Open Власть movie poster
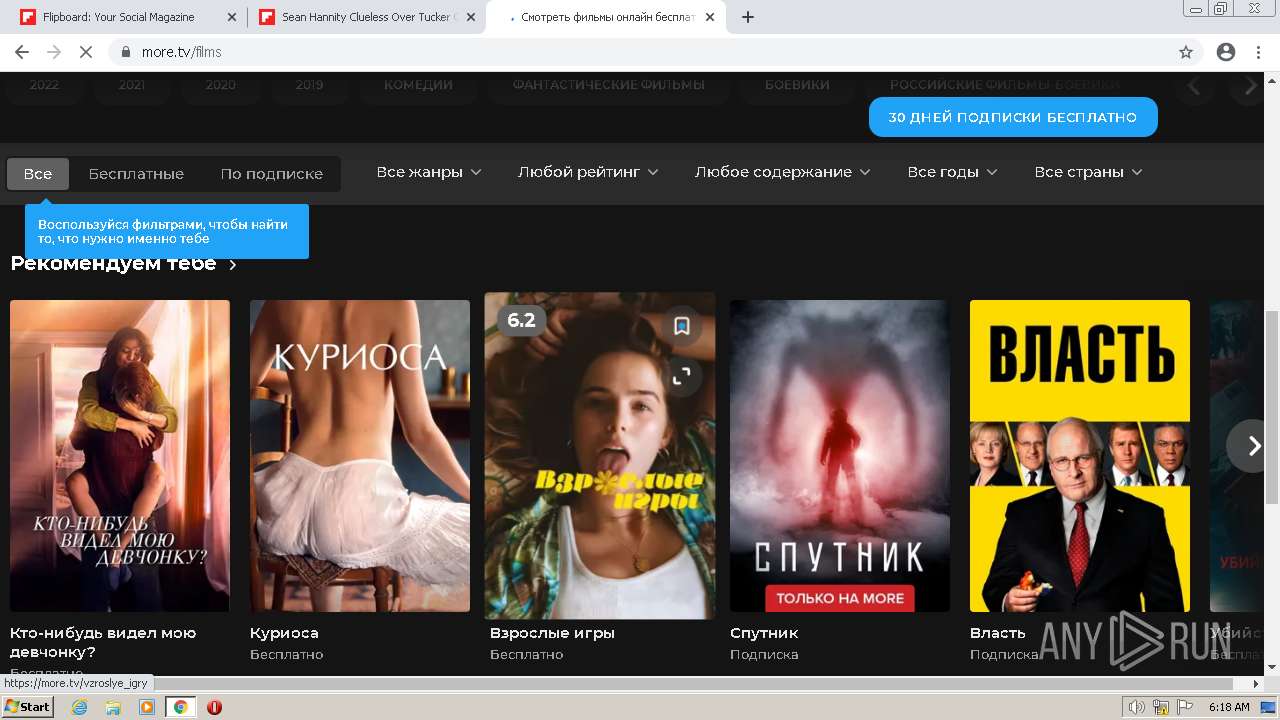Image resolution: width=1280 pixels, height=720 pixels. tap(1080, 456)
